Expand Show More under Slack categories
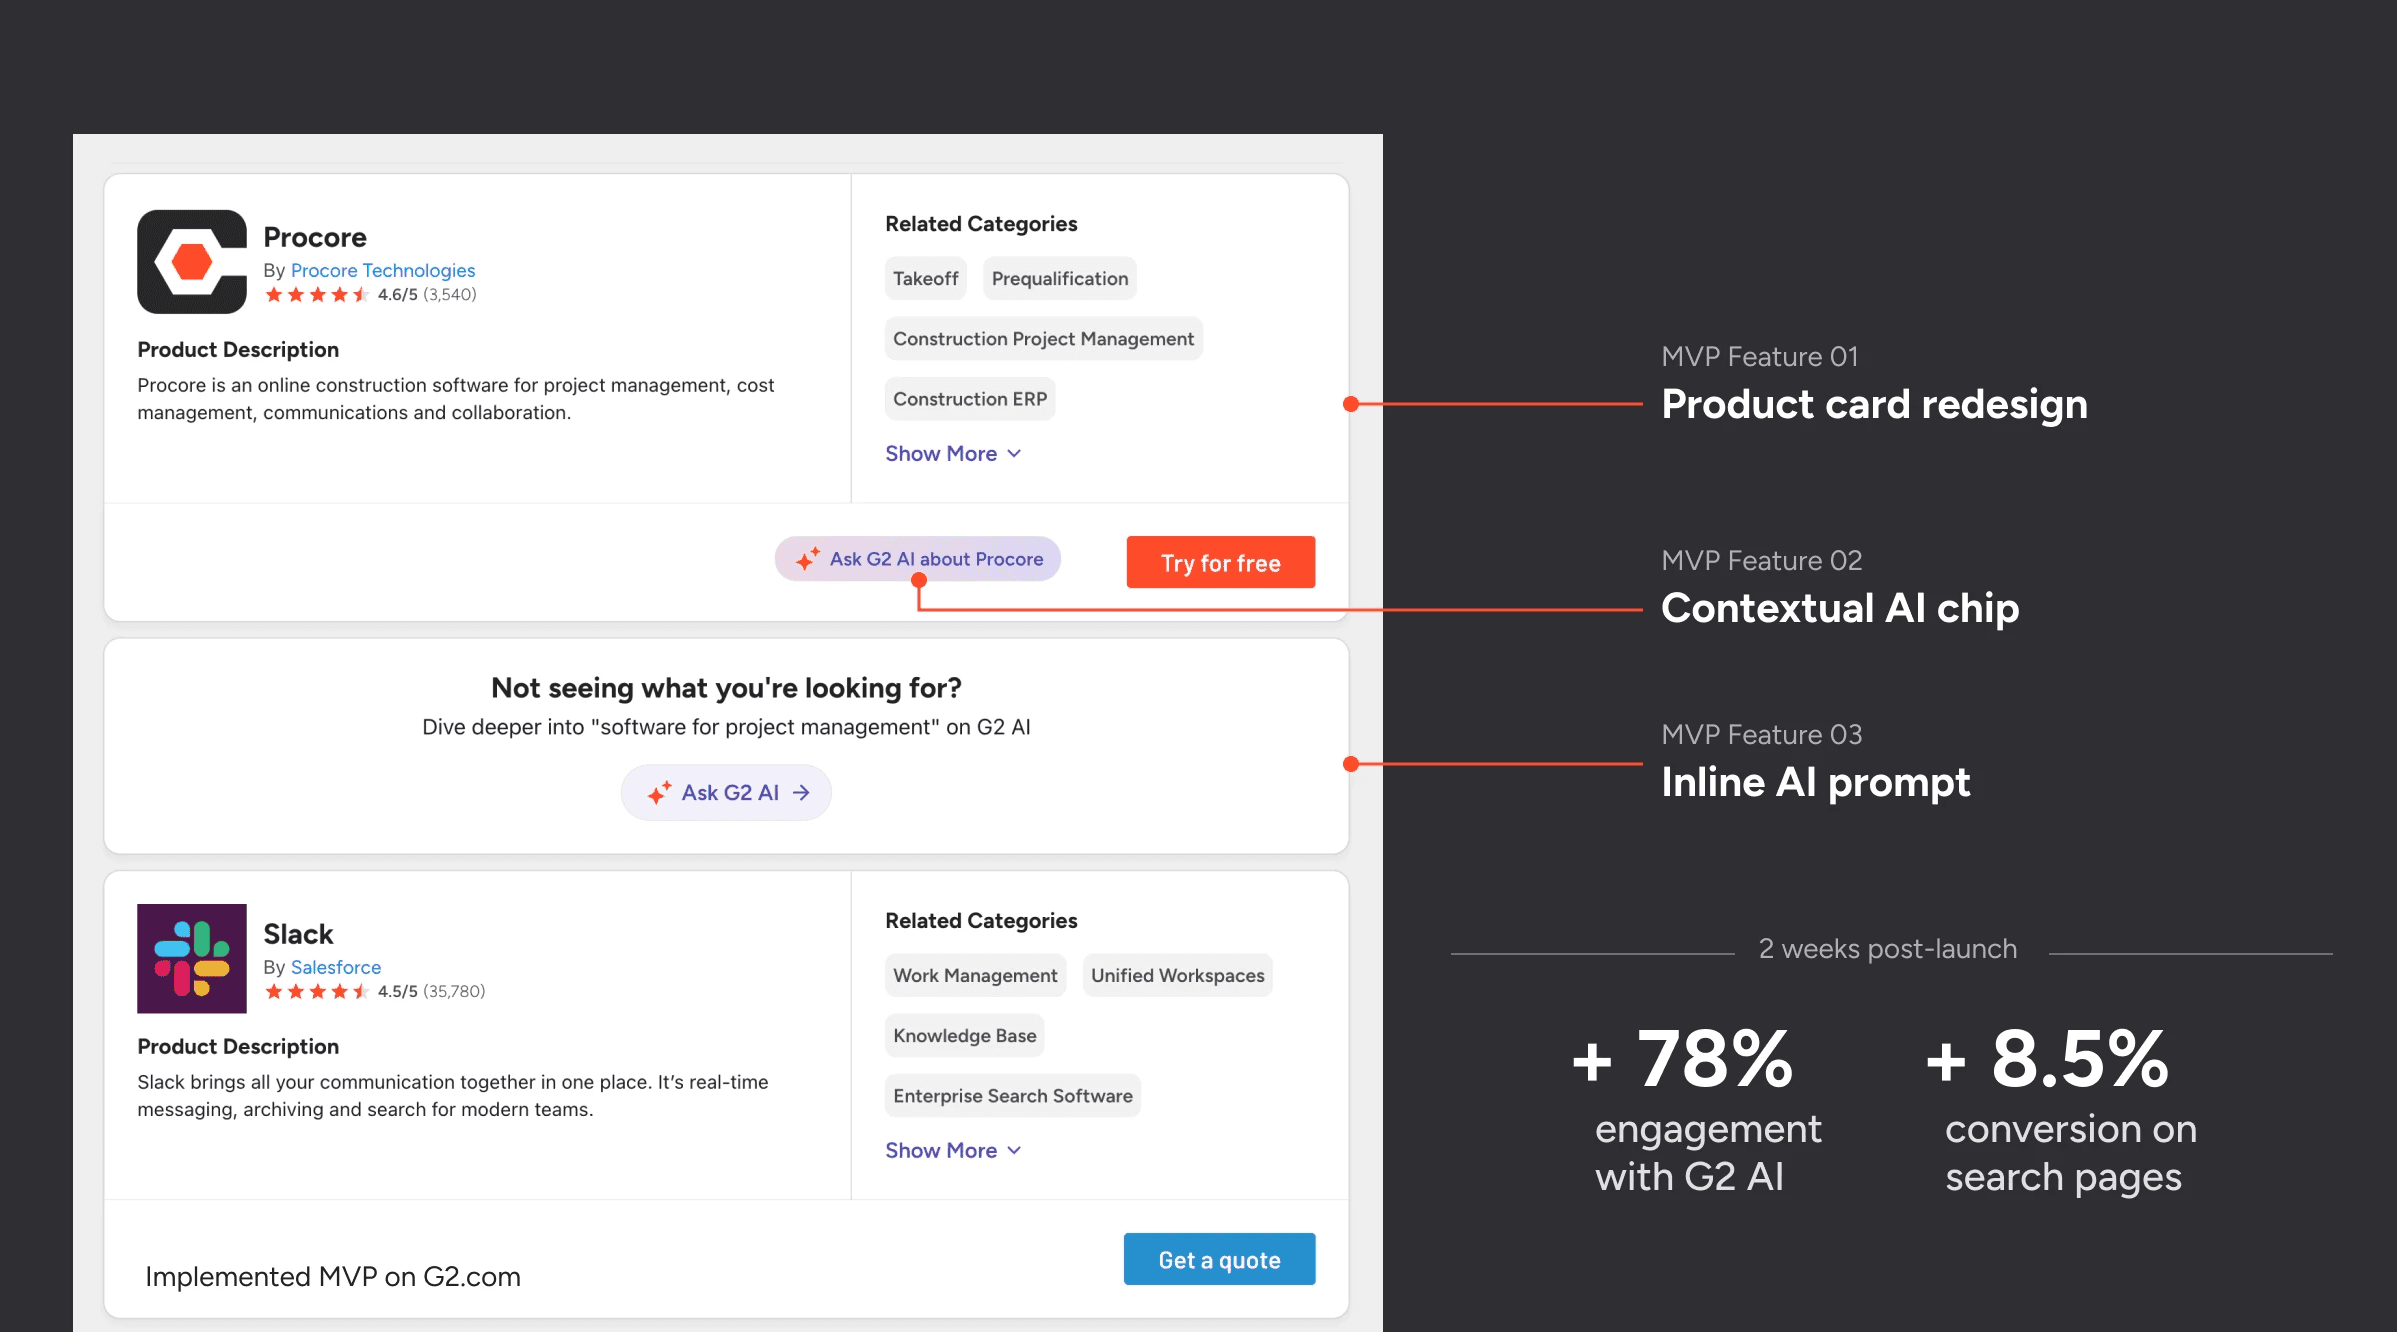The width and height of the screenshot is (2397, 1332). (x=941, y=1151)
